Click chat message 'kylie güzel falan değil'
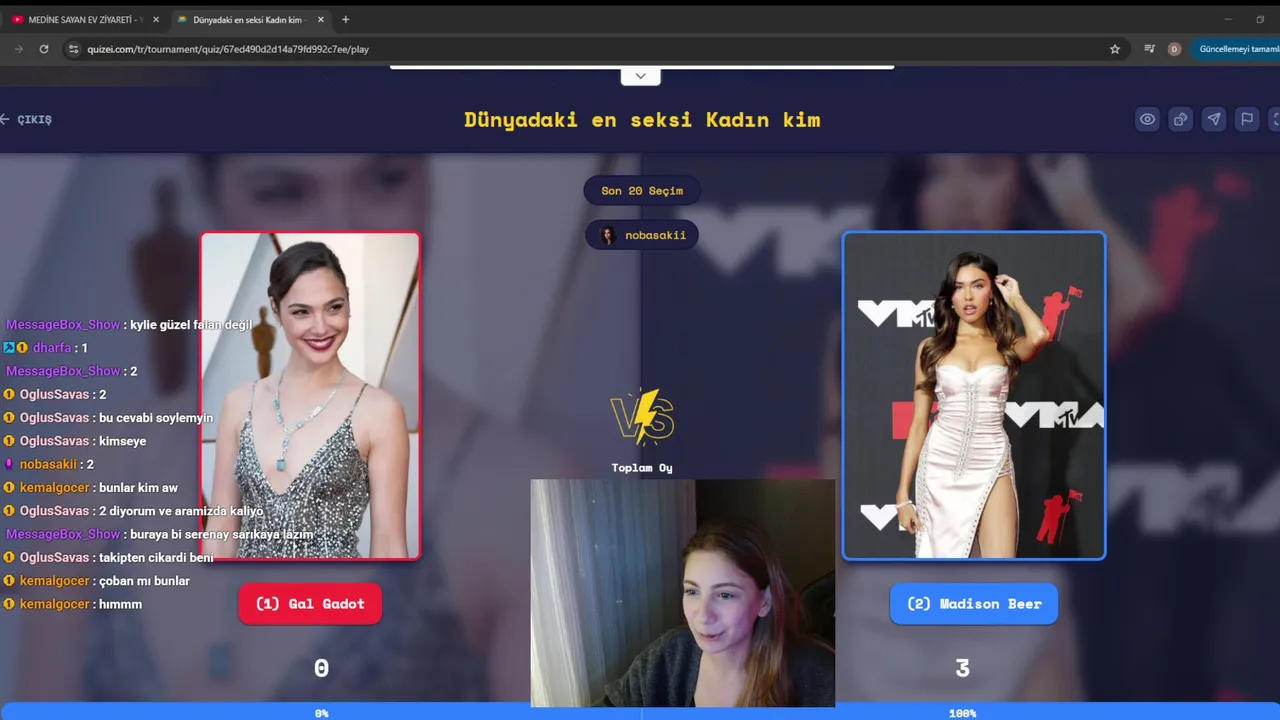The width and height of the screenshot is (1280, 720). 191,325
